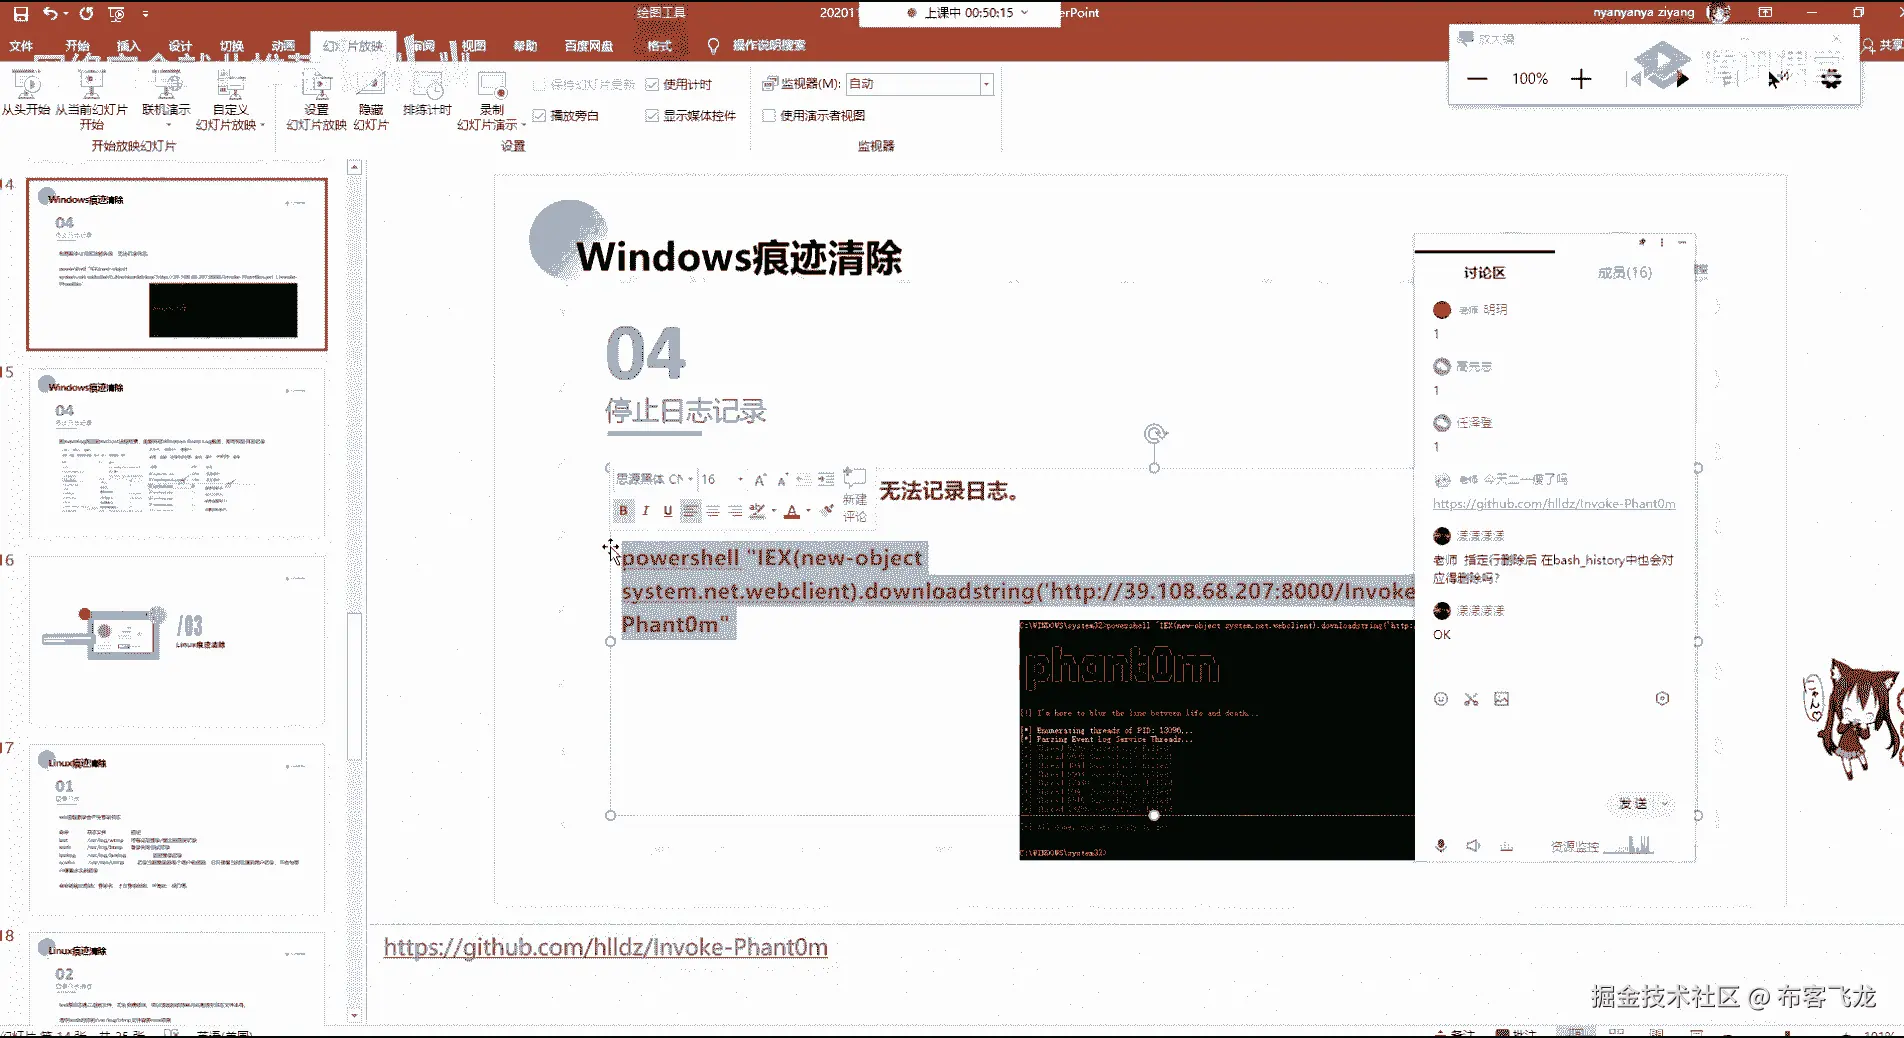
Task: Click microphone icon at discussion panel bottom
Action: tap(1441, 846)
